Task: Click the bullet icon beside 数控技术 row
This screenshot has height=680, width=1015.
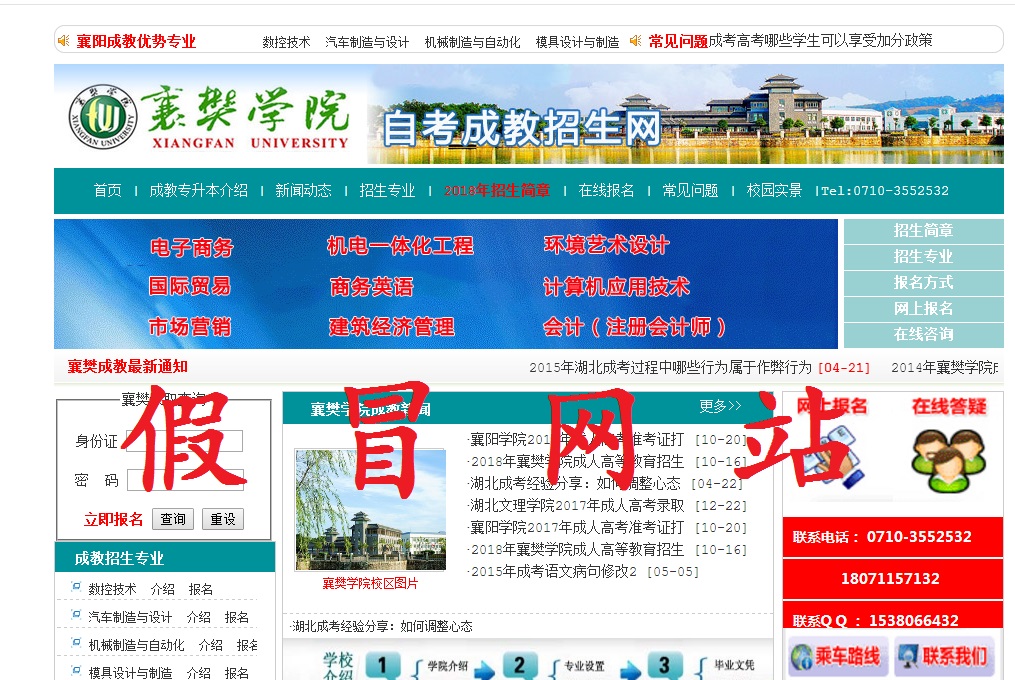Action: [76, 587]
